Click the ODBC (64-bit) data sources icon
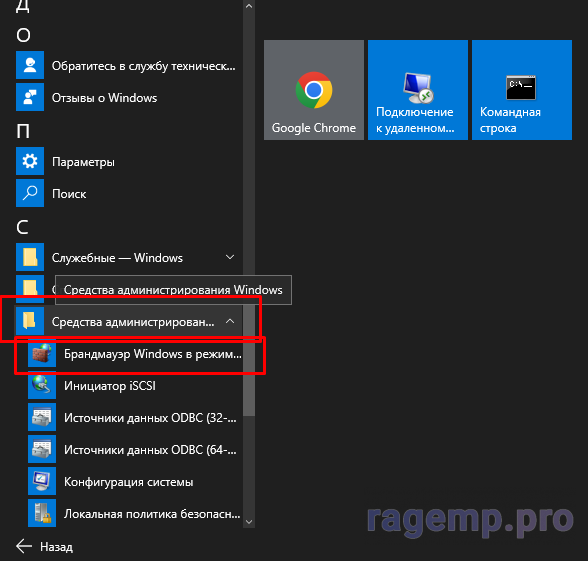Viewport: 588px width, 561px height. pyautogui.click(x=42, y=449)
